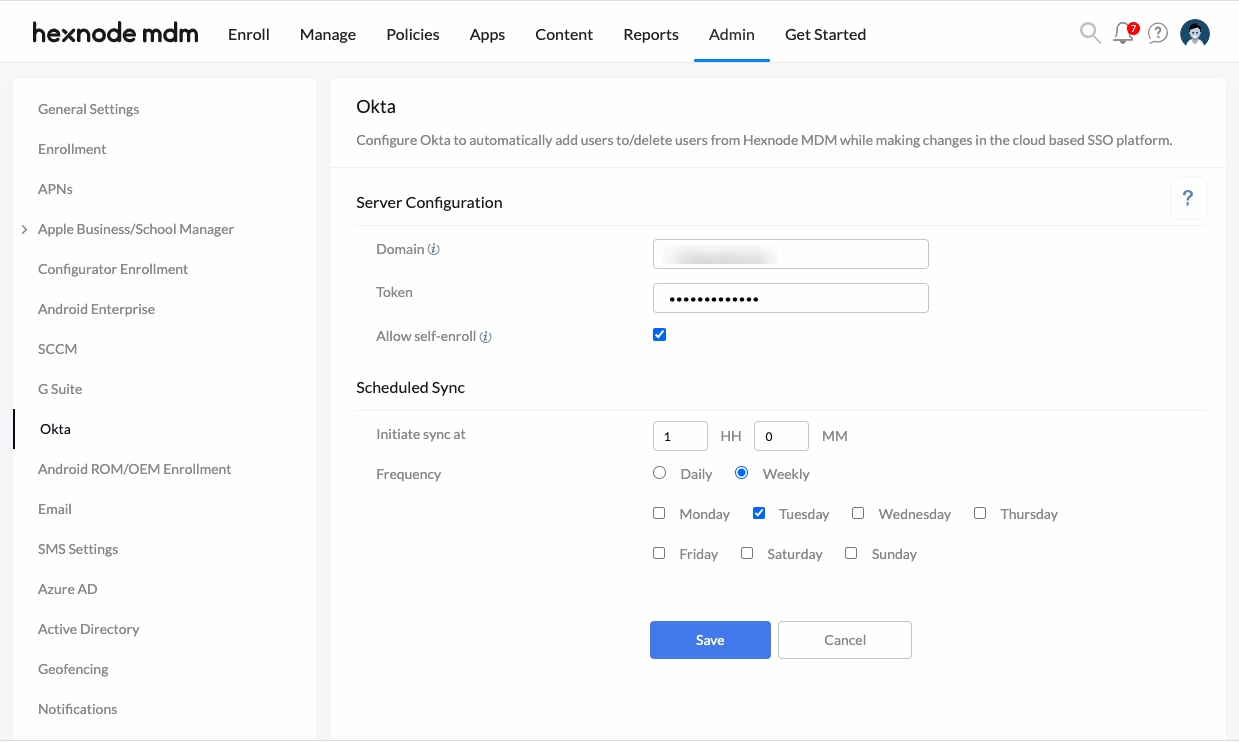Open G Suite in sidebar
1239x742 pixels.
[x=60, y=389]
